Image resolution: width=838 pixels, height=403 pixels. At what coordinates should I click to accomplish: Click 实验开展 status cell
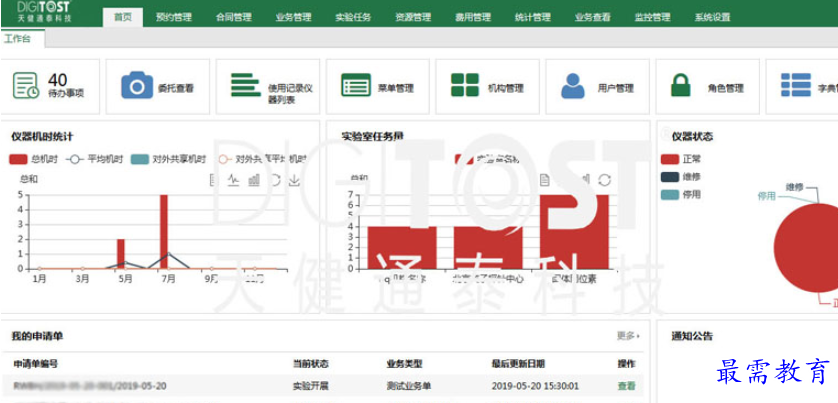tap(310, 386)
